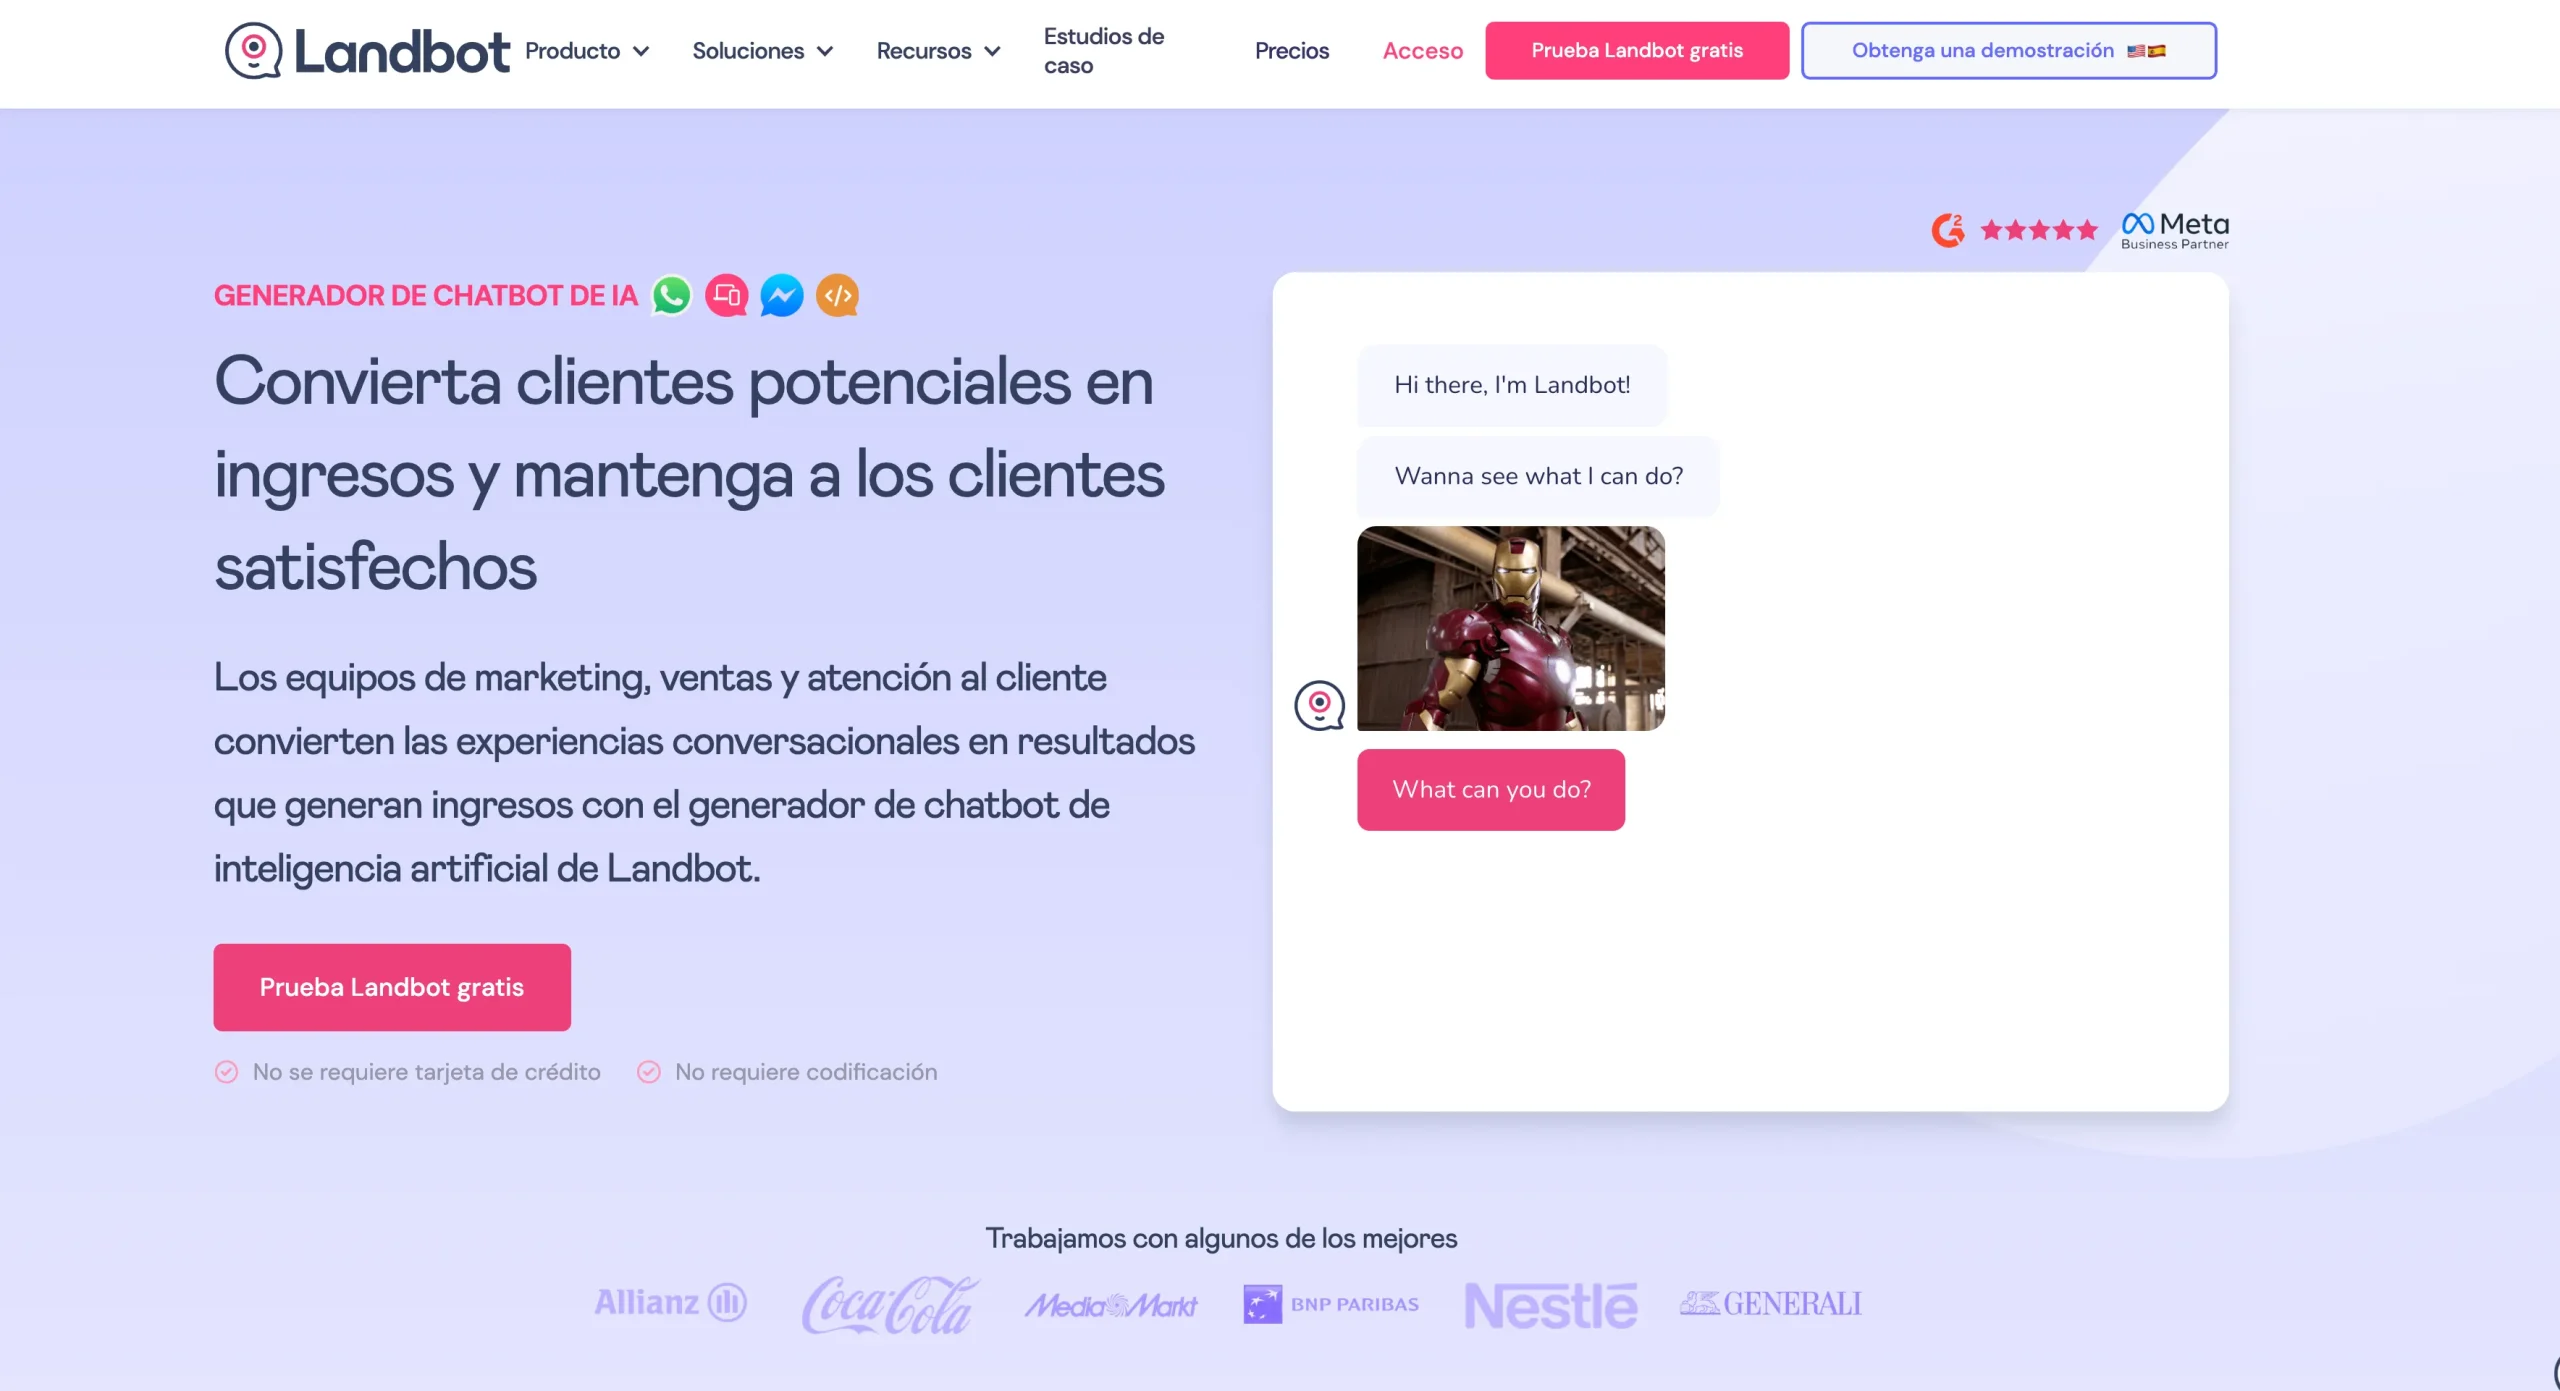Expand the Recursos dropdown
This screenshot has height=1391, width=2560.
(x=938, y=51)
